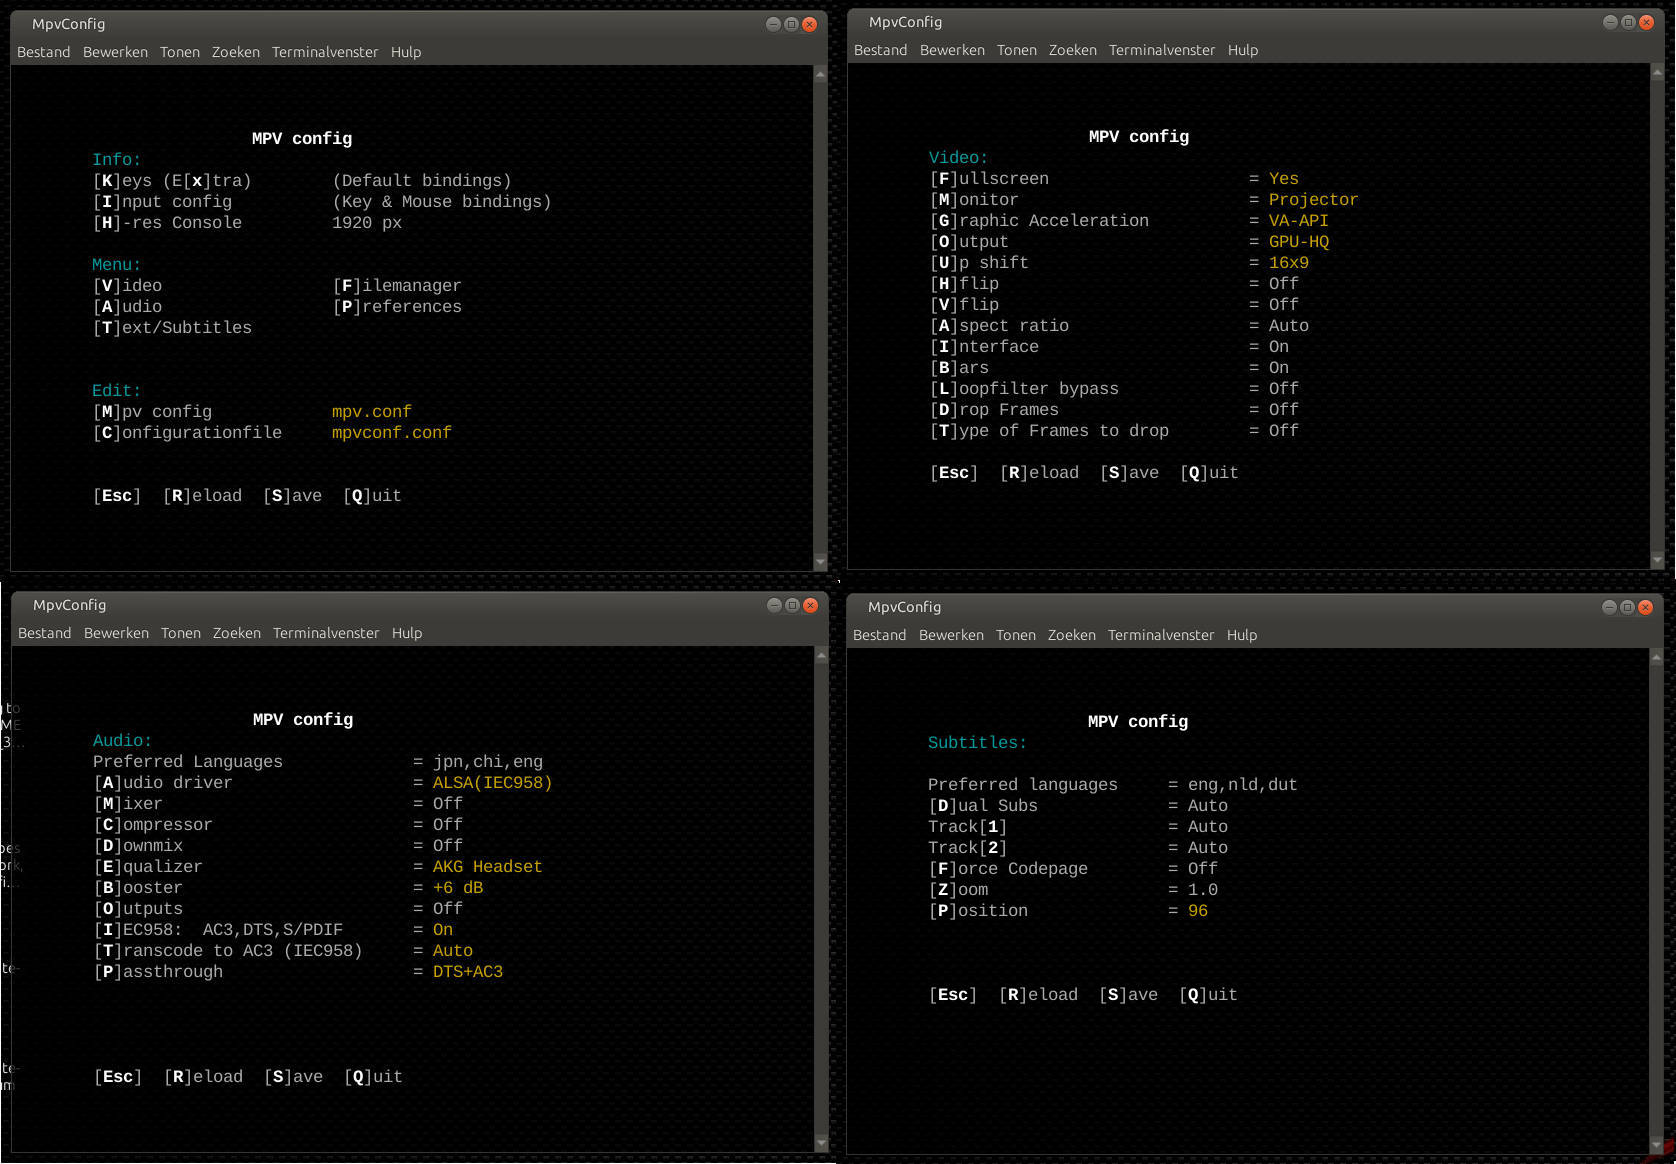Toggle [F]ullscreen Yes value
1676x1164 pixels.
pyautogui.click(x=1284, y=179)
